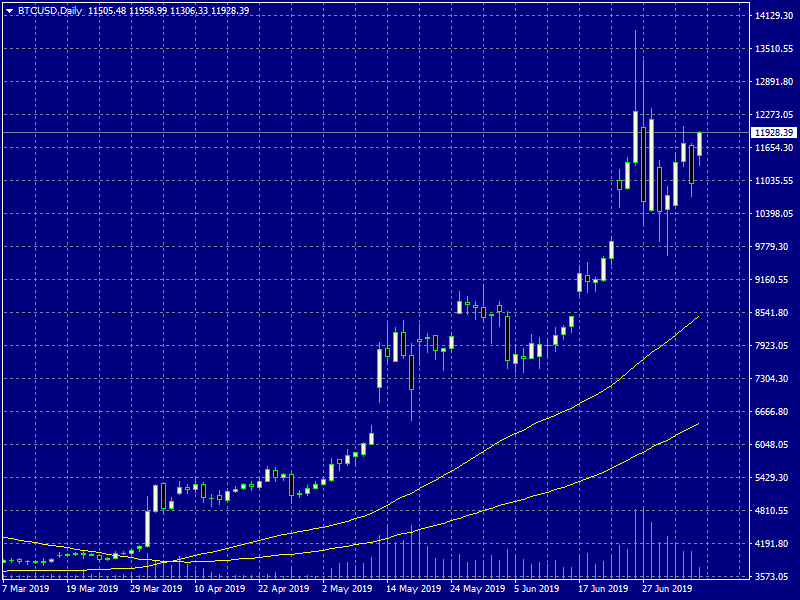Select the 5 Jun 2019 date label

(x=537, y=589)
